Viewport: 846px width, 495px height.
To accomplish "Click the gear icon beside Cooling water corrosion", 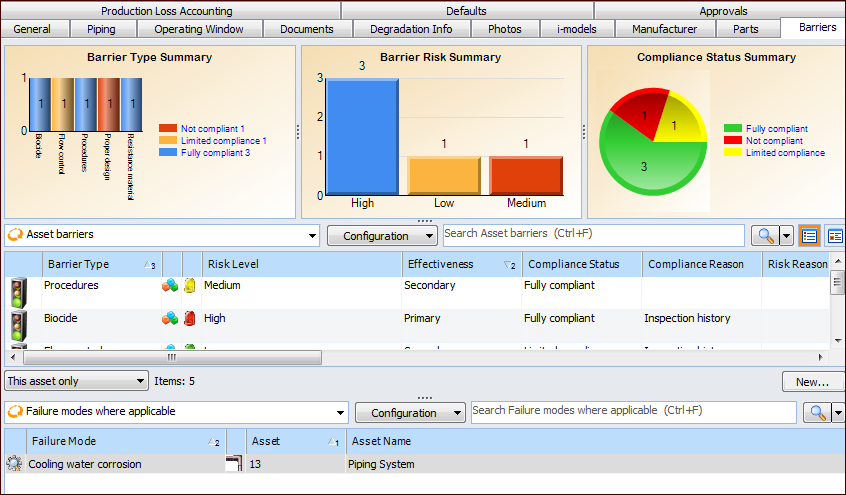I will click(14, 464).
